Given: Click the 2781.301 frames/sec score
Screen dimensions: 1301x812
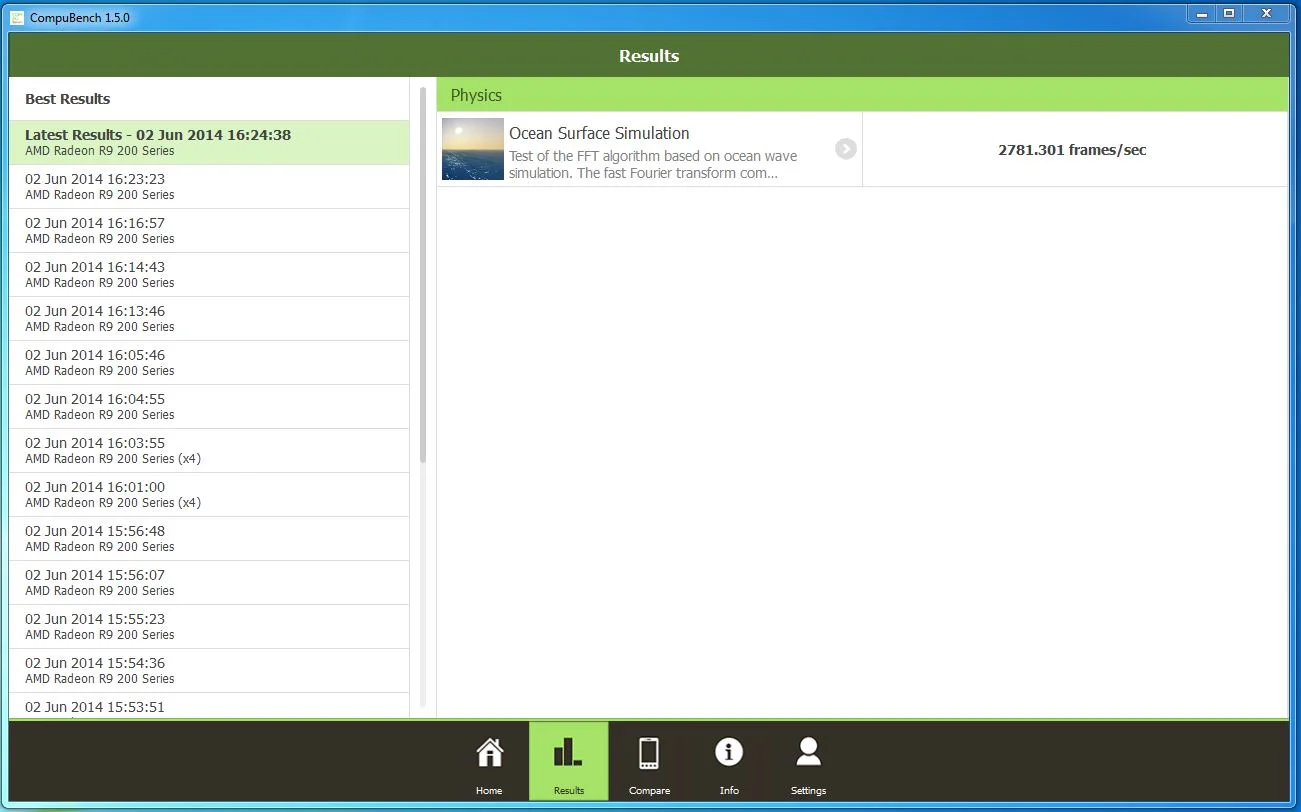Looking at the screenshot, I should click(x=1072, y=150).
